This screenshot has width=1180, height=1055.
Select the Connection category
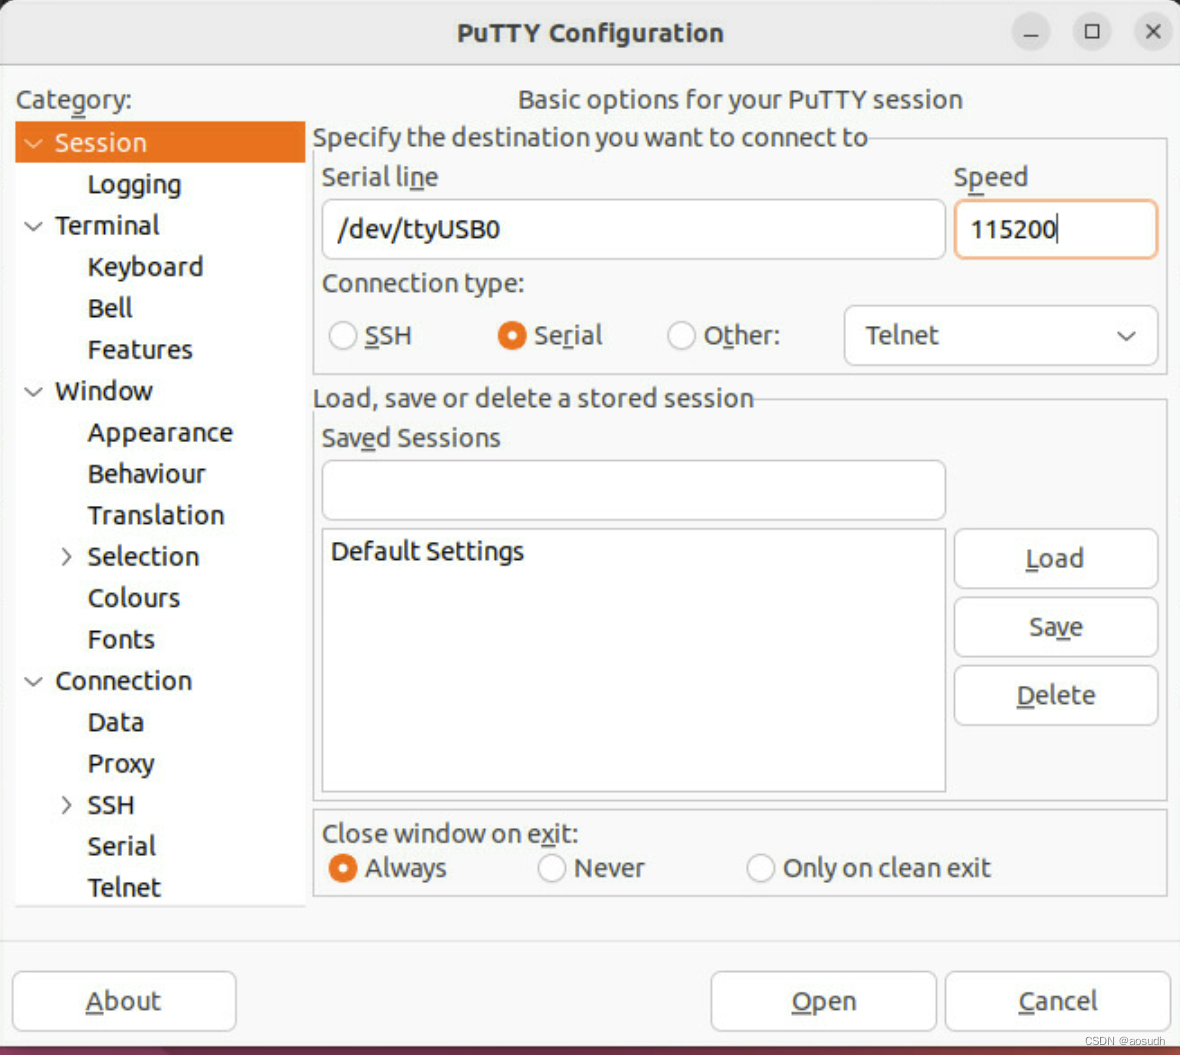pyautogui.click(x=123, y=681)
